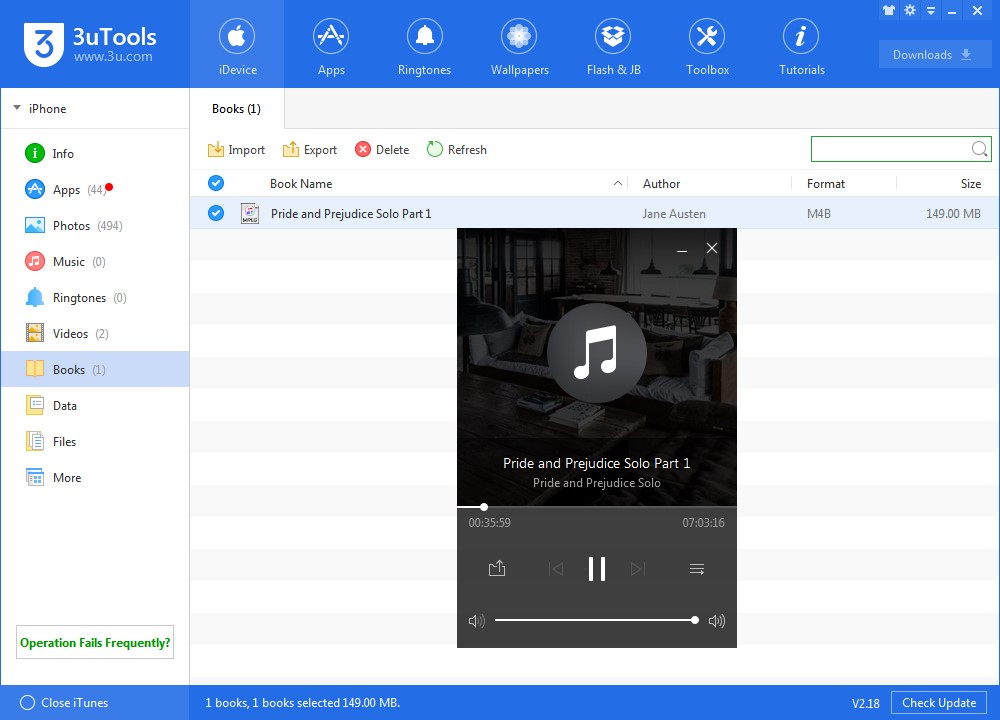
Task: Uncheck Pride and Prejudice Solo Part 1
Action: pos(216,213)
